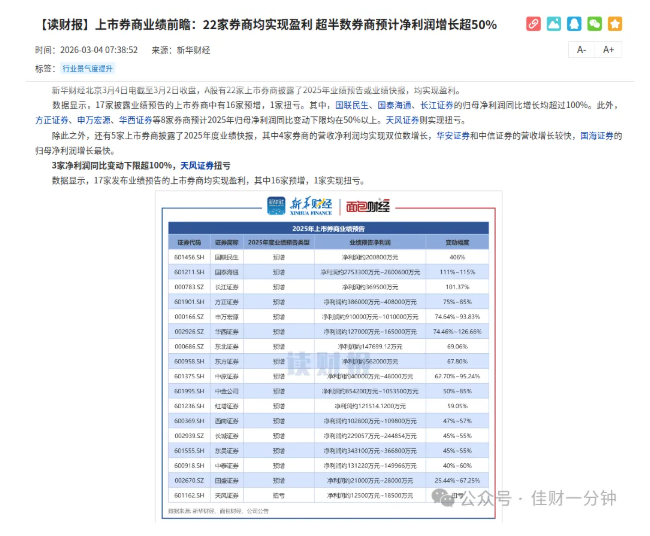Open the earnings forecast table image
The image size is (650, 536).
pos(329,357)
